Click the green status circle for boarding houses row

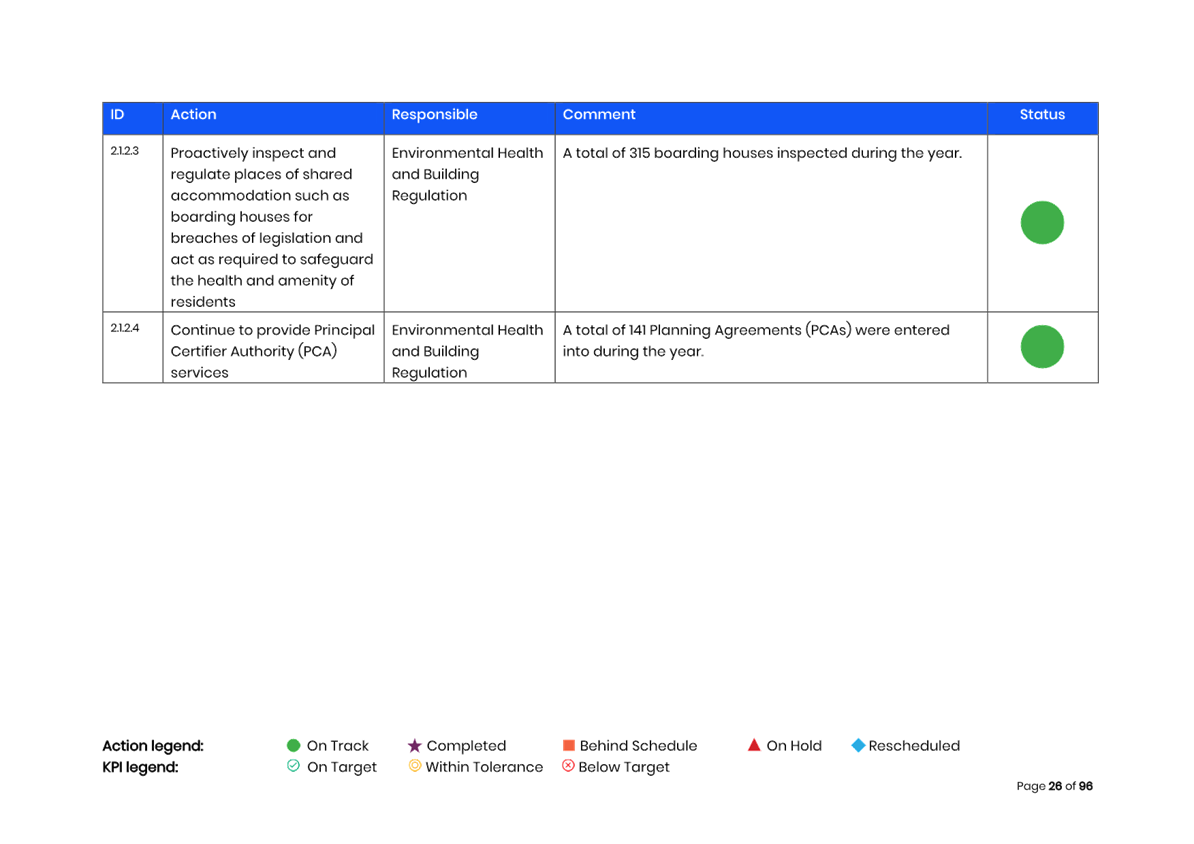point(1042,222)
